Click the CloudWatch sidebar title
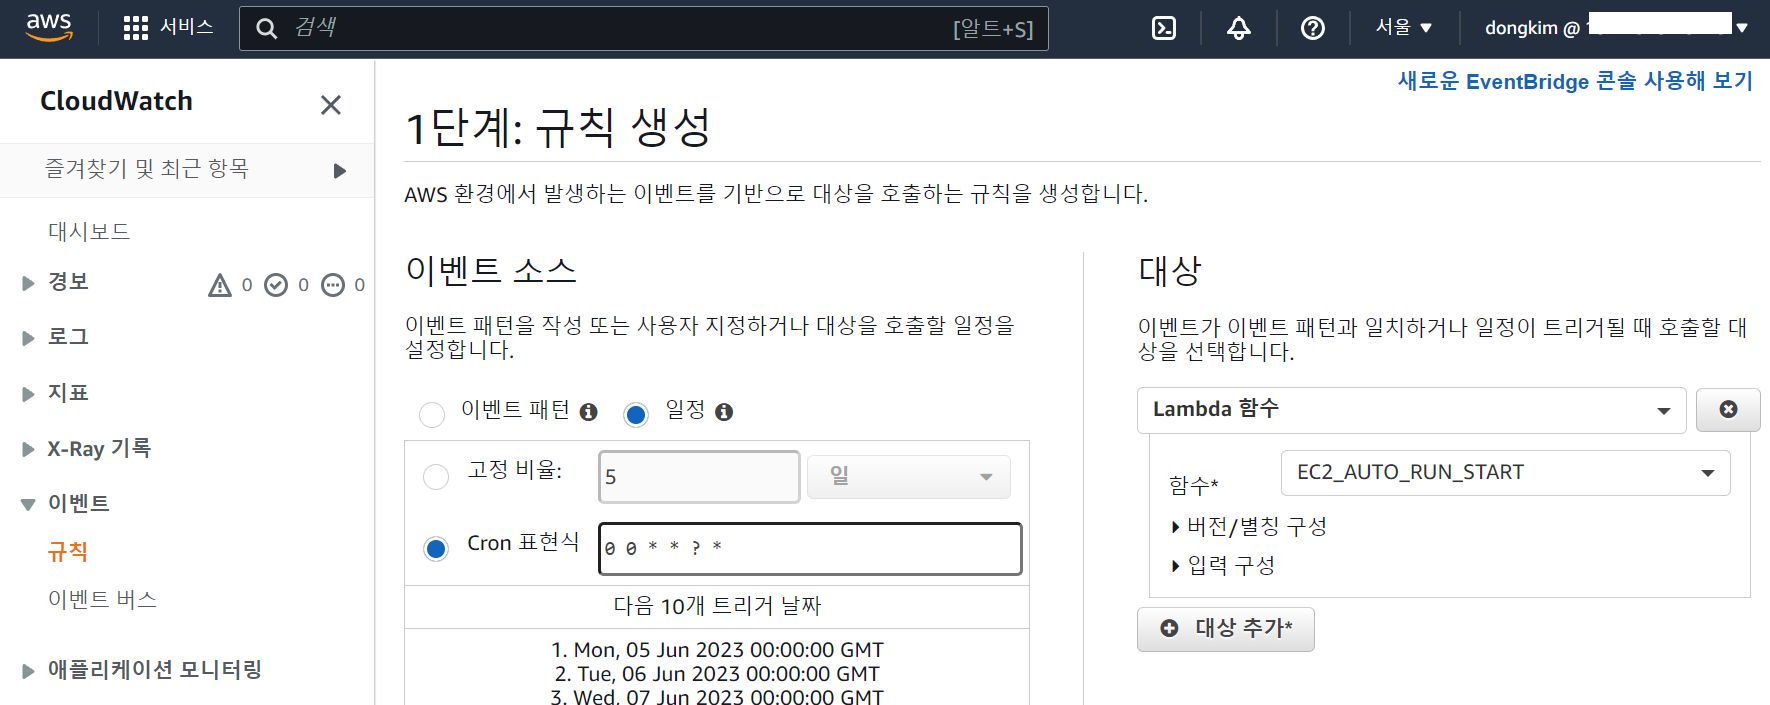 (x=116, y=101)
